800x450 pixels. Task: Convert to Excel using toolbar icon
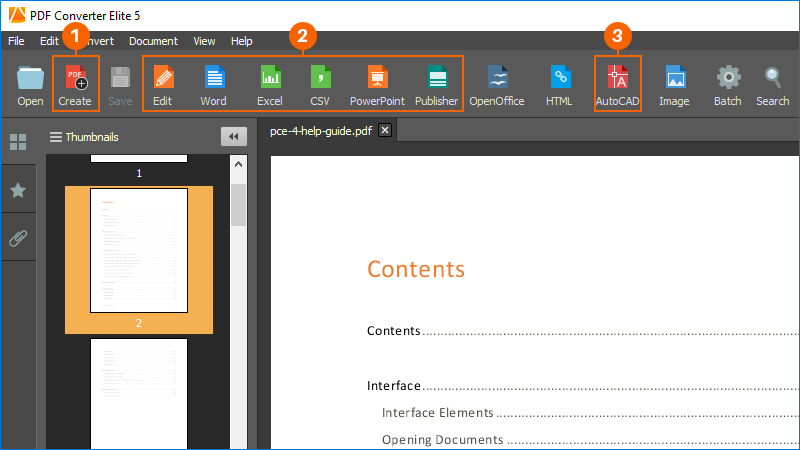pos(270,78)
